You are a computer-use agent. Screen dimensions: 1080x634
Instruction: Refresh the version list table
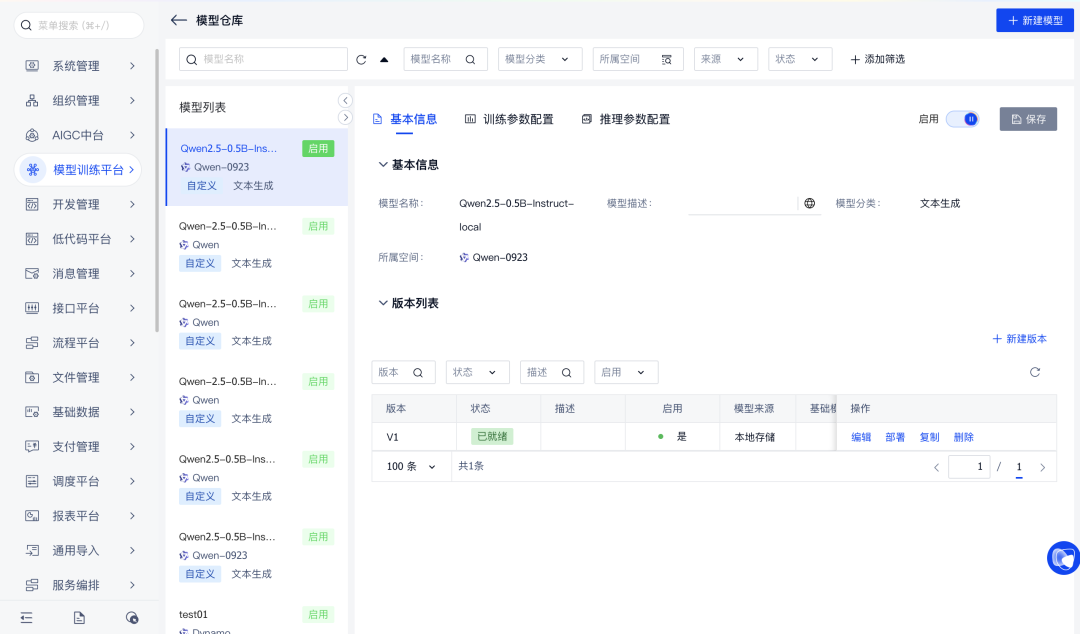(x=1035, y=372)
